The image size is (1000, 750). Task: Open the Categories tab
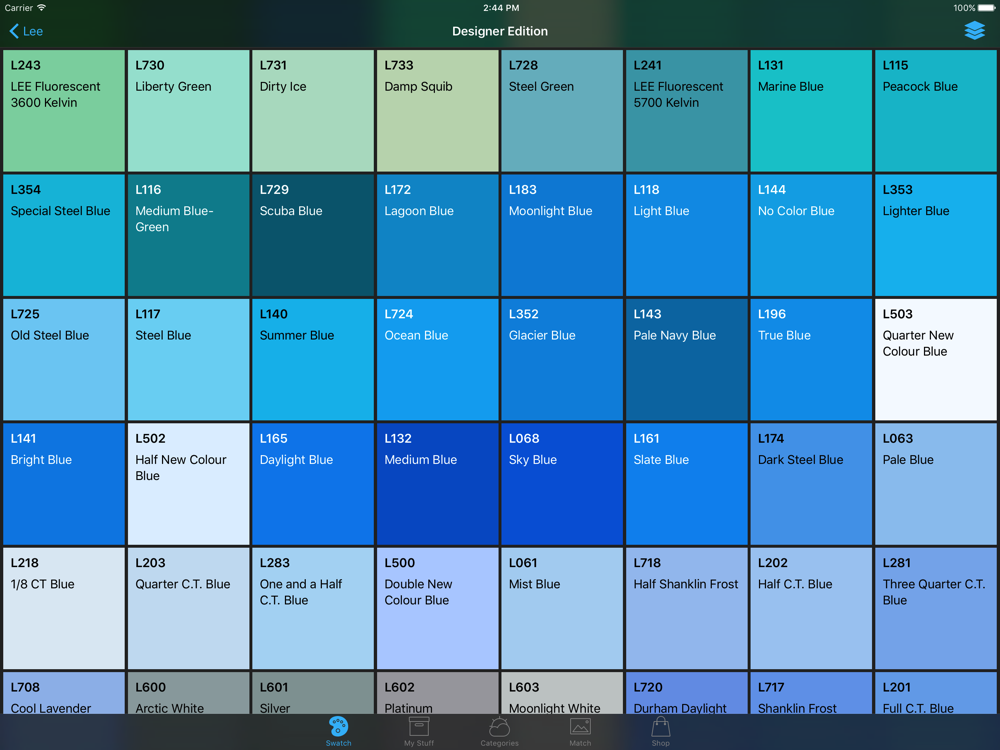(x=499, y=731)
